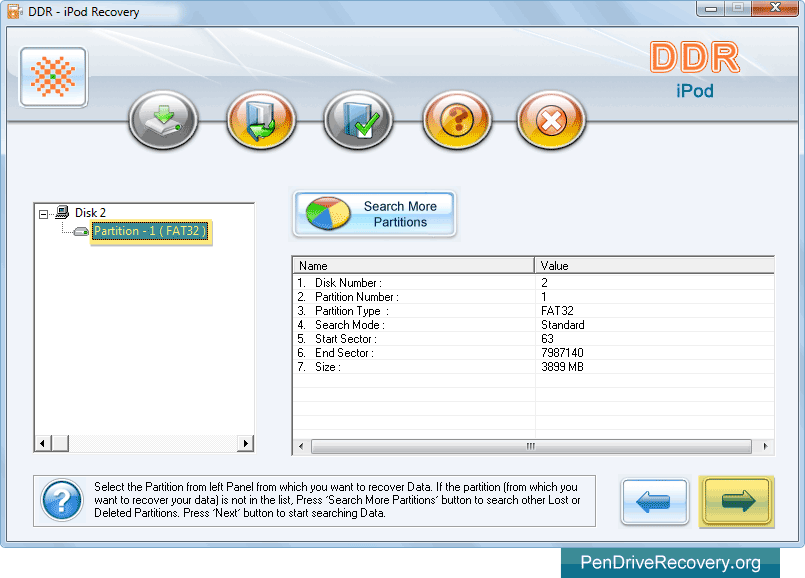The height and width of the screenshot is (578, 805).
Task: Click the orange X exit icon
Action: [x=551, y=121]
